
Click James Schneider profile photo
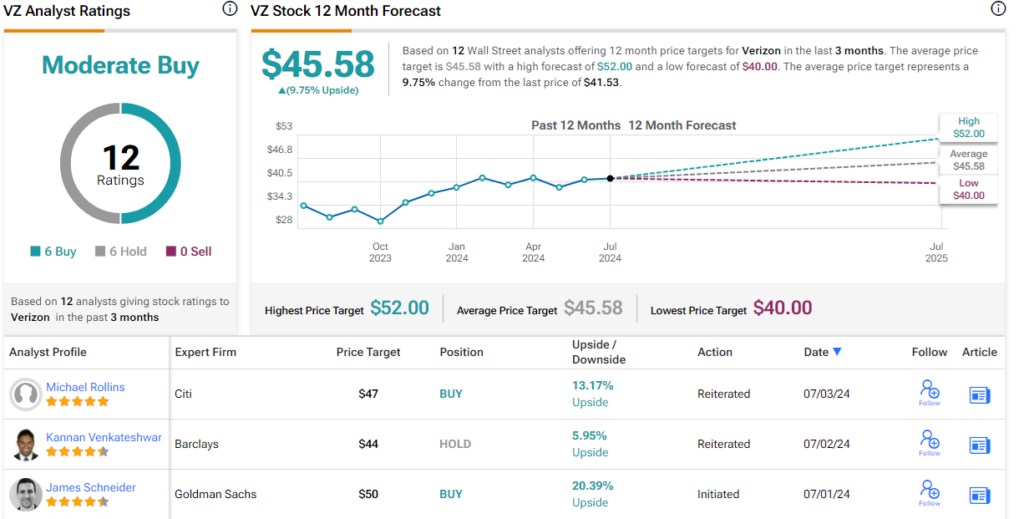tap(25, 494)
